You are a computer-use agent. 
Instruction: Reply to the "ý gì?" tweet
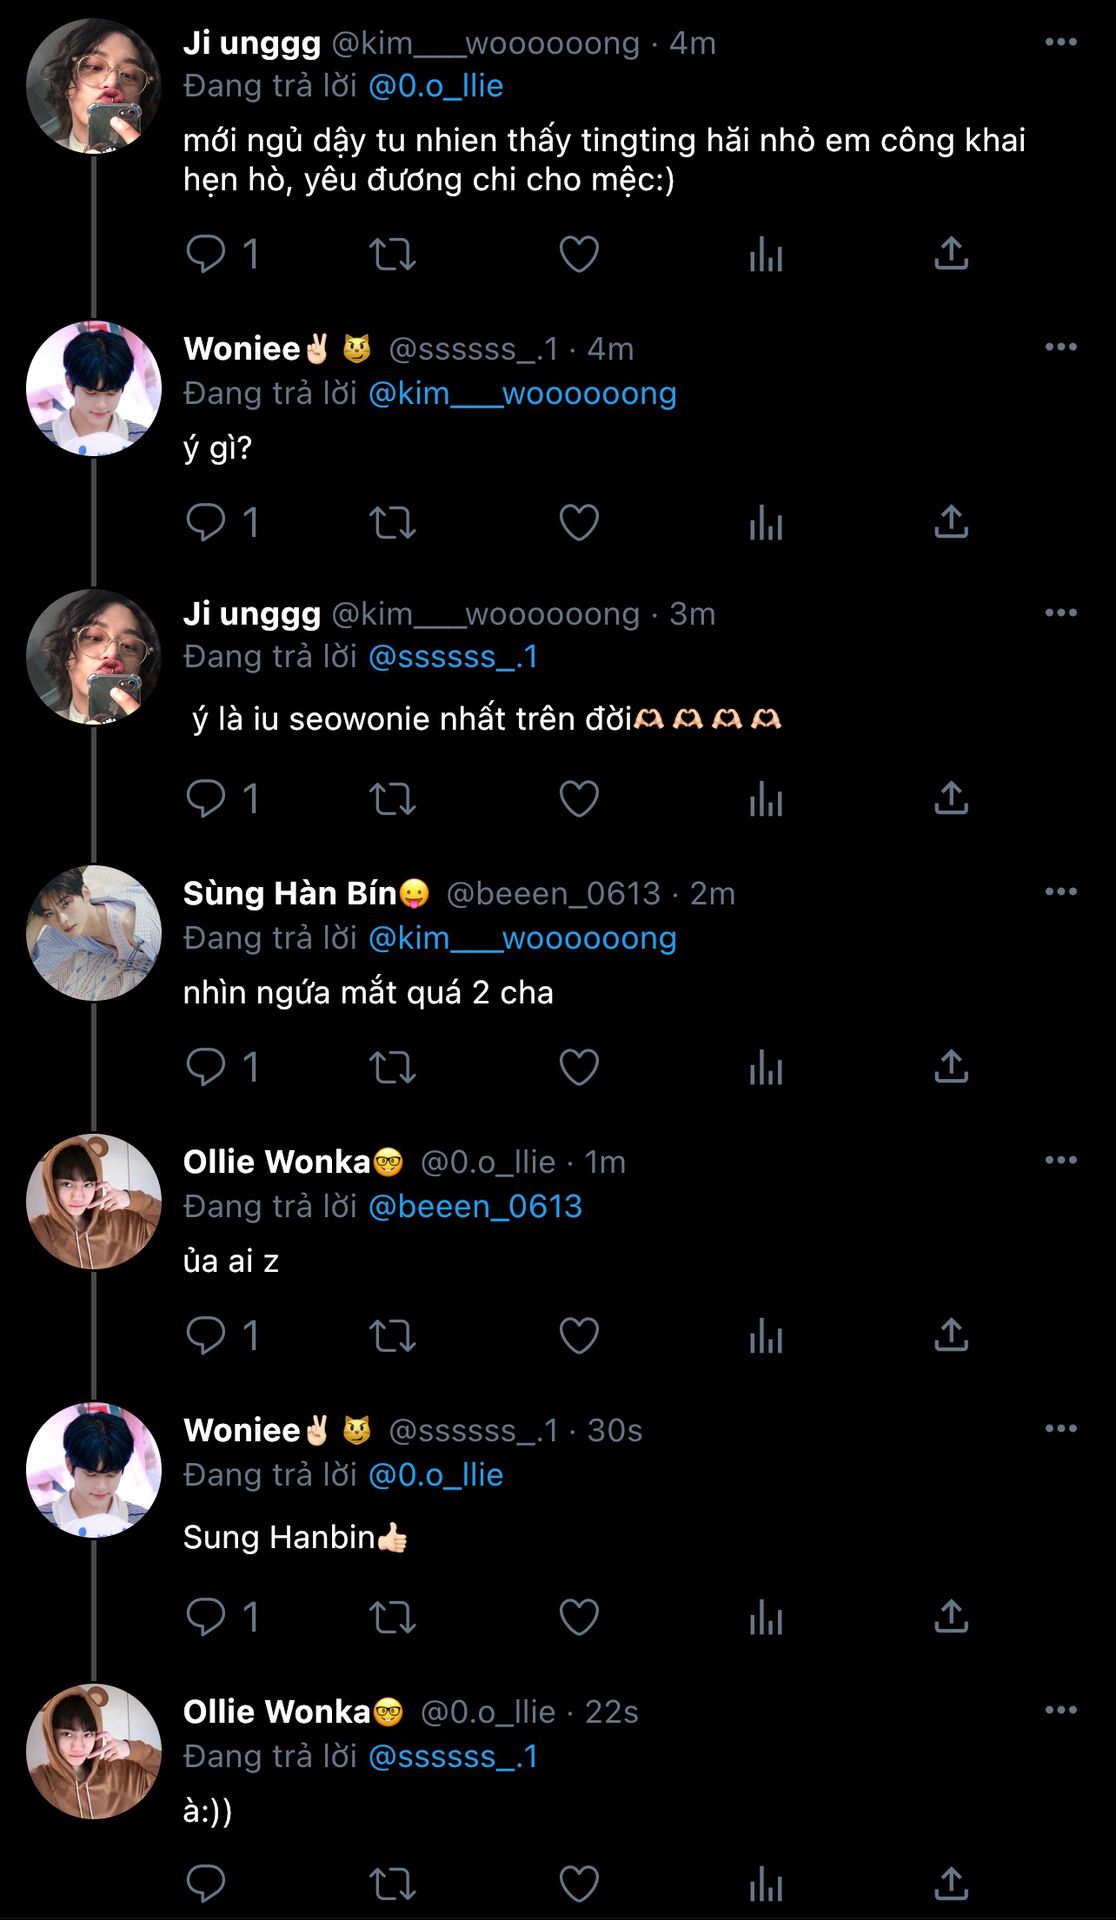click(206, 522)
